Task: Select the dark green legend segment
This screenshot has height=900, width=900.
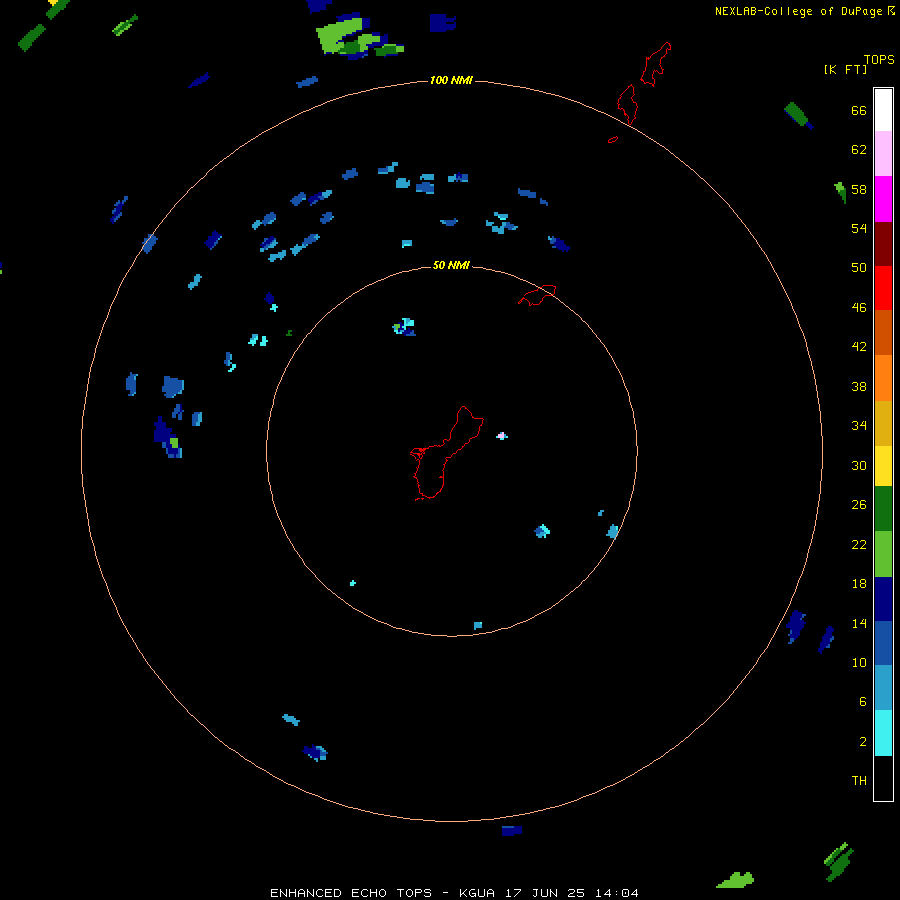Action: 883,509
